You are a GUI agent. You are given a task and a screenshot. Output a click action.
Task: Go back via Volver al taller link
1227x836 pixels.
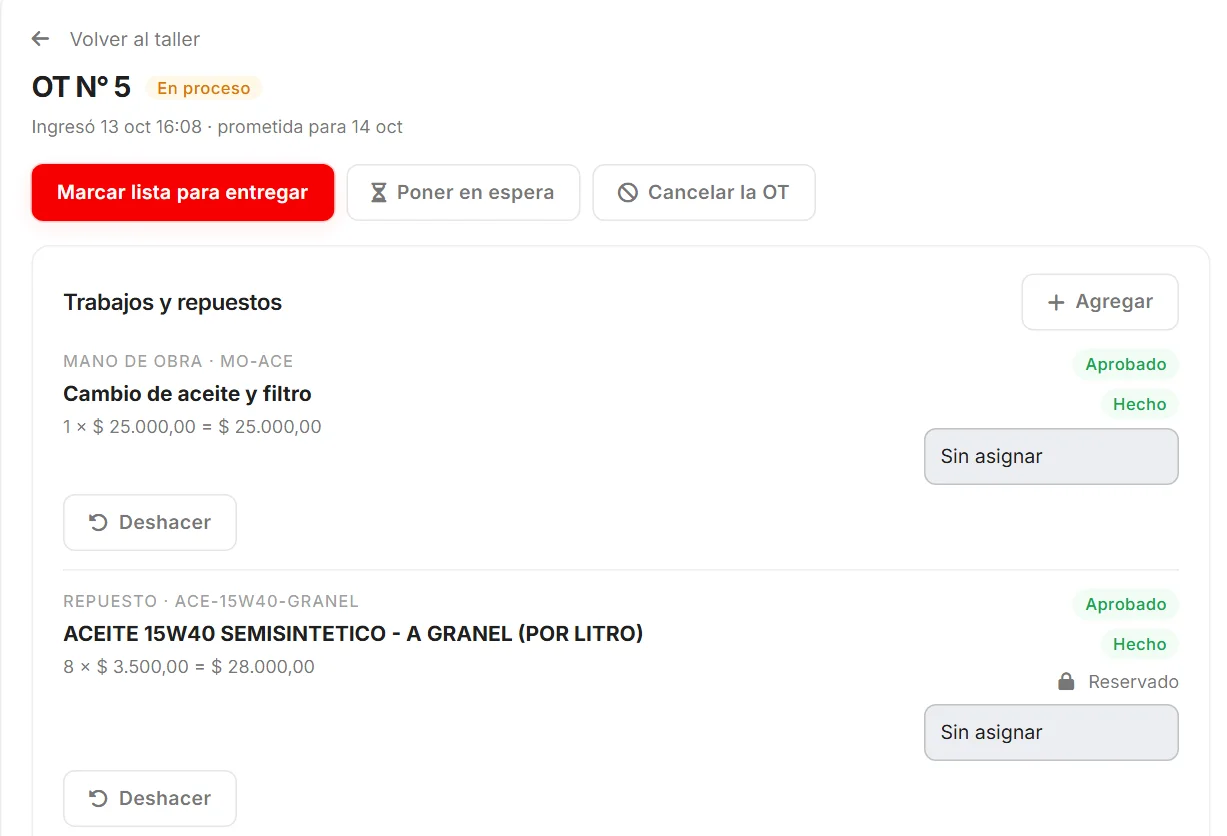(x=135, y=39)
